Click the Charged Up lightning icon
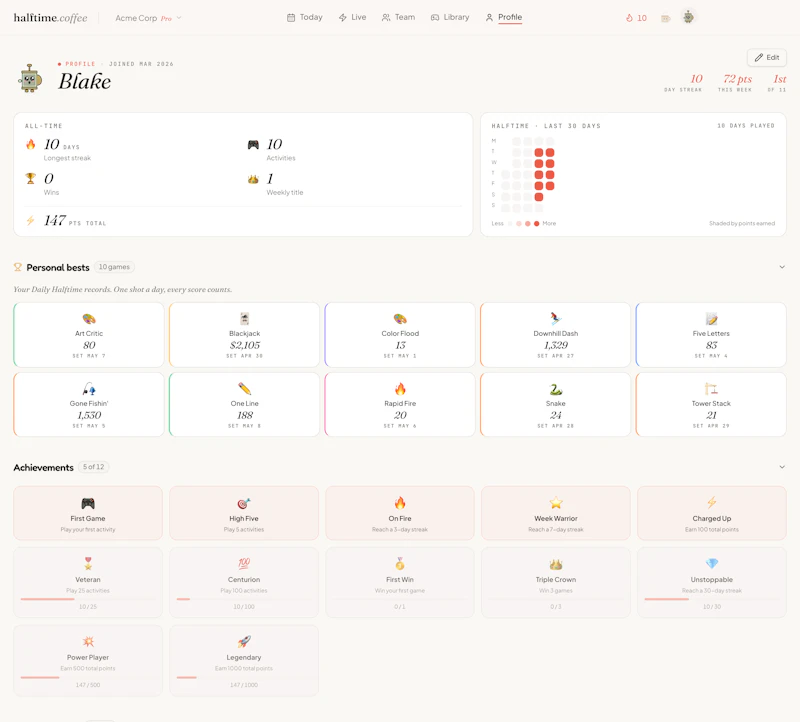 [712, 503]
